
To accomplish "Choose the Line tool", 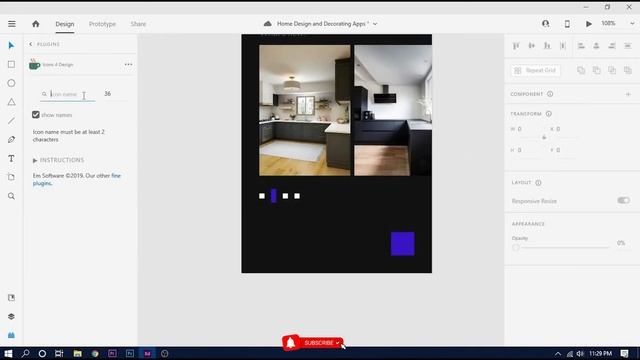I will click(x=11, y=121).
